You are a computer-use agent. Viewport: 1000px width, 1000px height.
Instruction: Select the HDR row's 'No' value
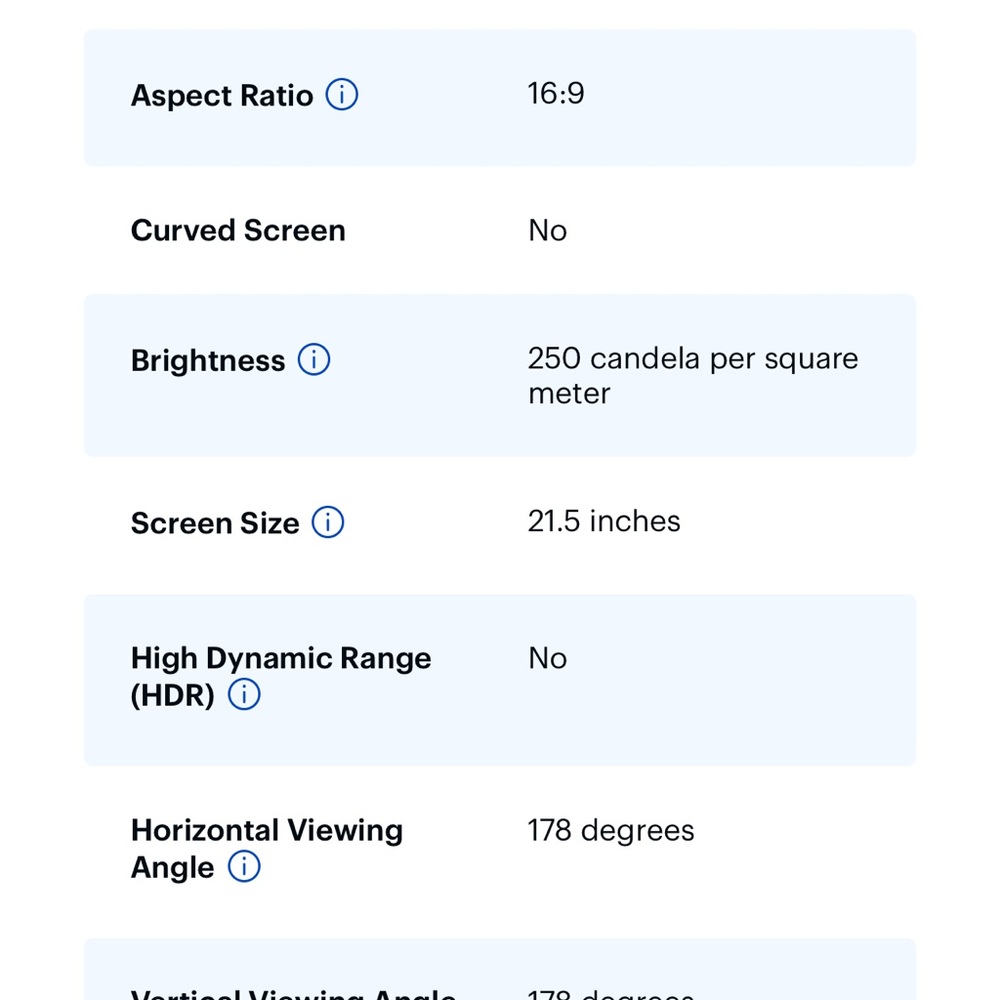pyautogui.click(x=547, y=658)
